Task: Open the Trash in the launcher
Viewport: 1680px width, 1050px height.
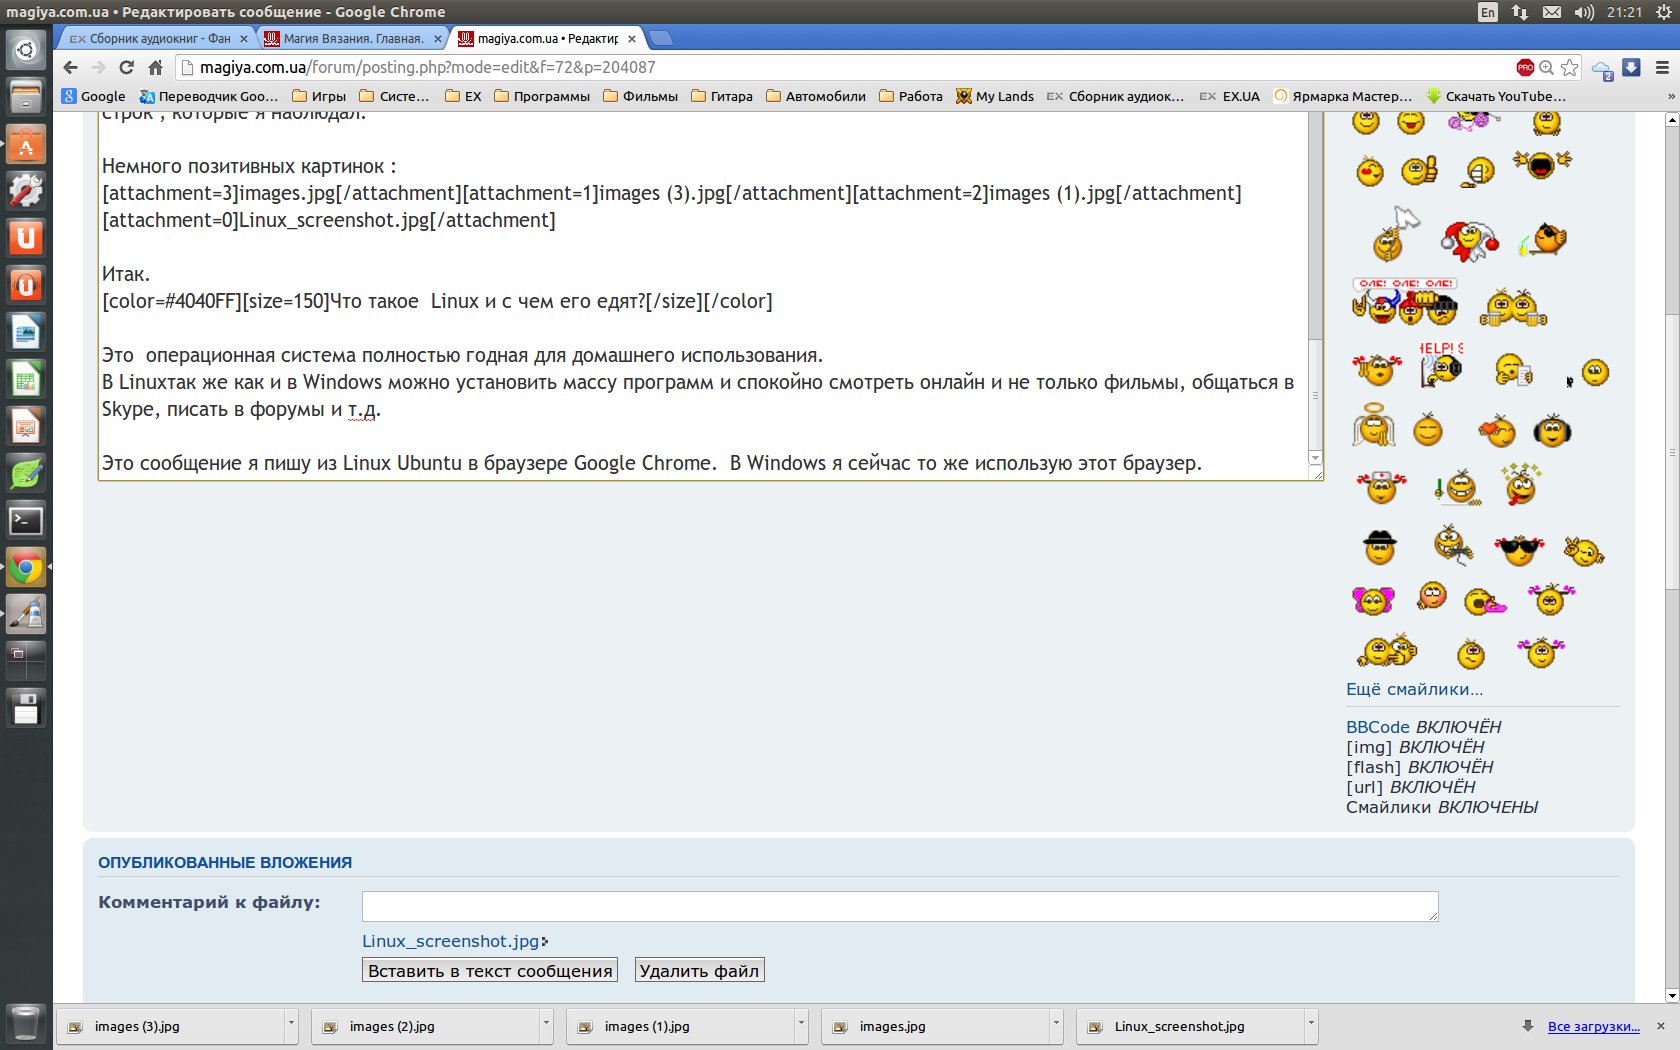Action: (x=26, y=1023)
